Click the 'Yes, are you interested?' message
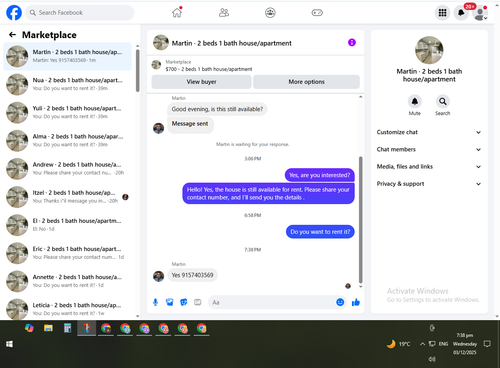The image size is (500, 368). [x=320, y=175]
